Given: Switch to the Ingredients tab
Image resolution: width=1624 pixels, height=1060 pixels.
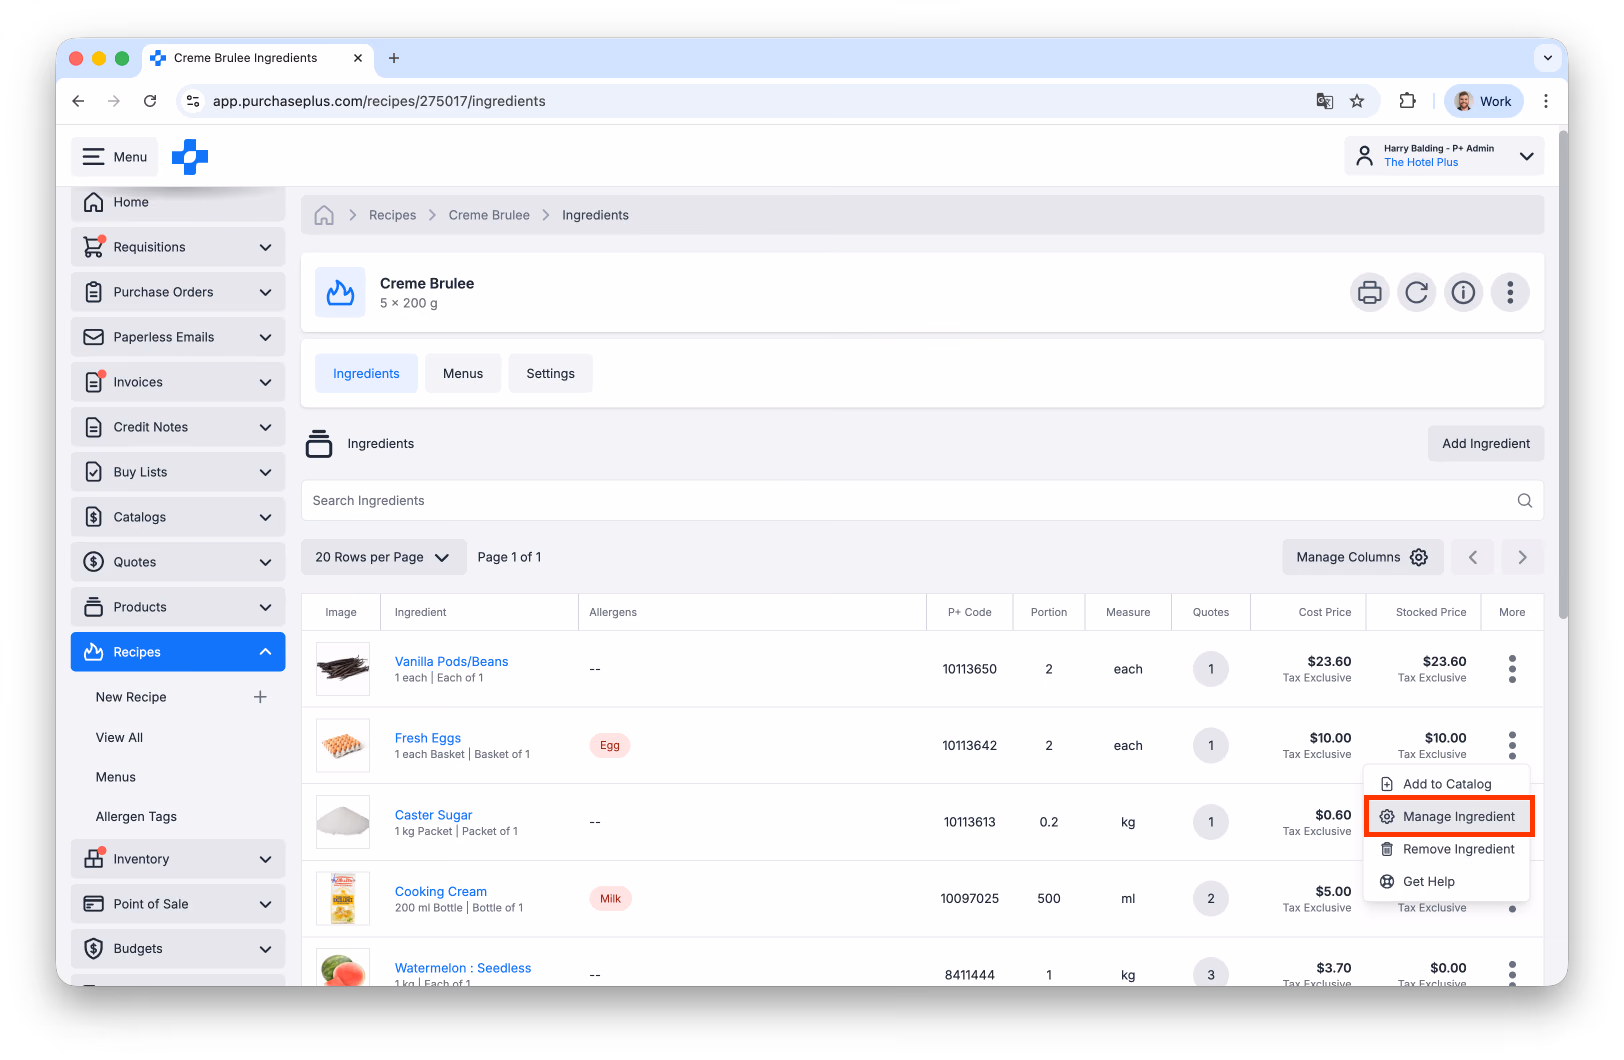Looking at the screenshot, I should tap(366, 373).
